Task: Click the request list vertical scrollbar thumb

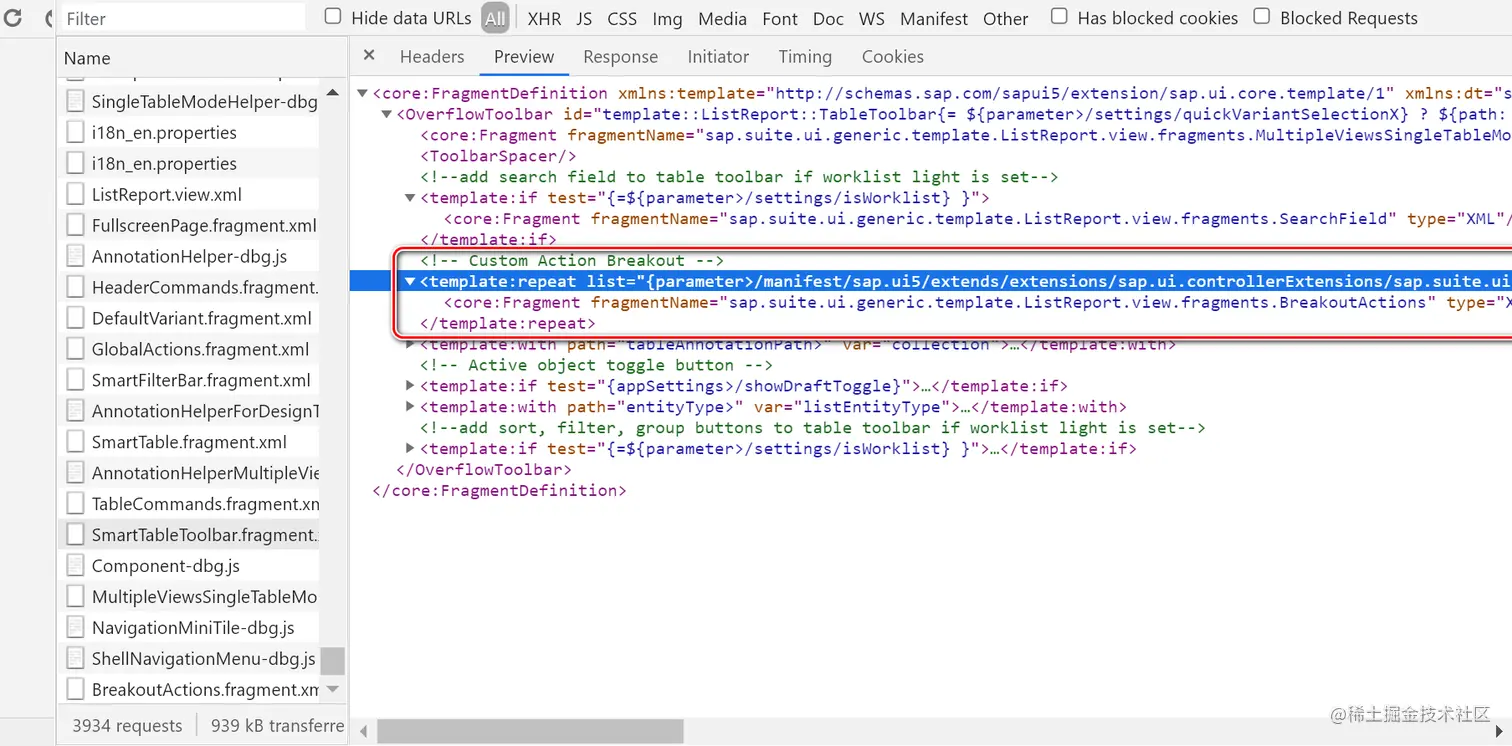Action: coord(333,661)
